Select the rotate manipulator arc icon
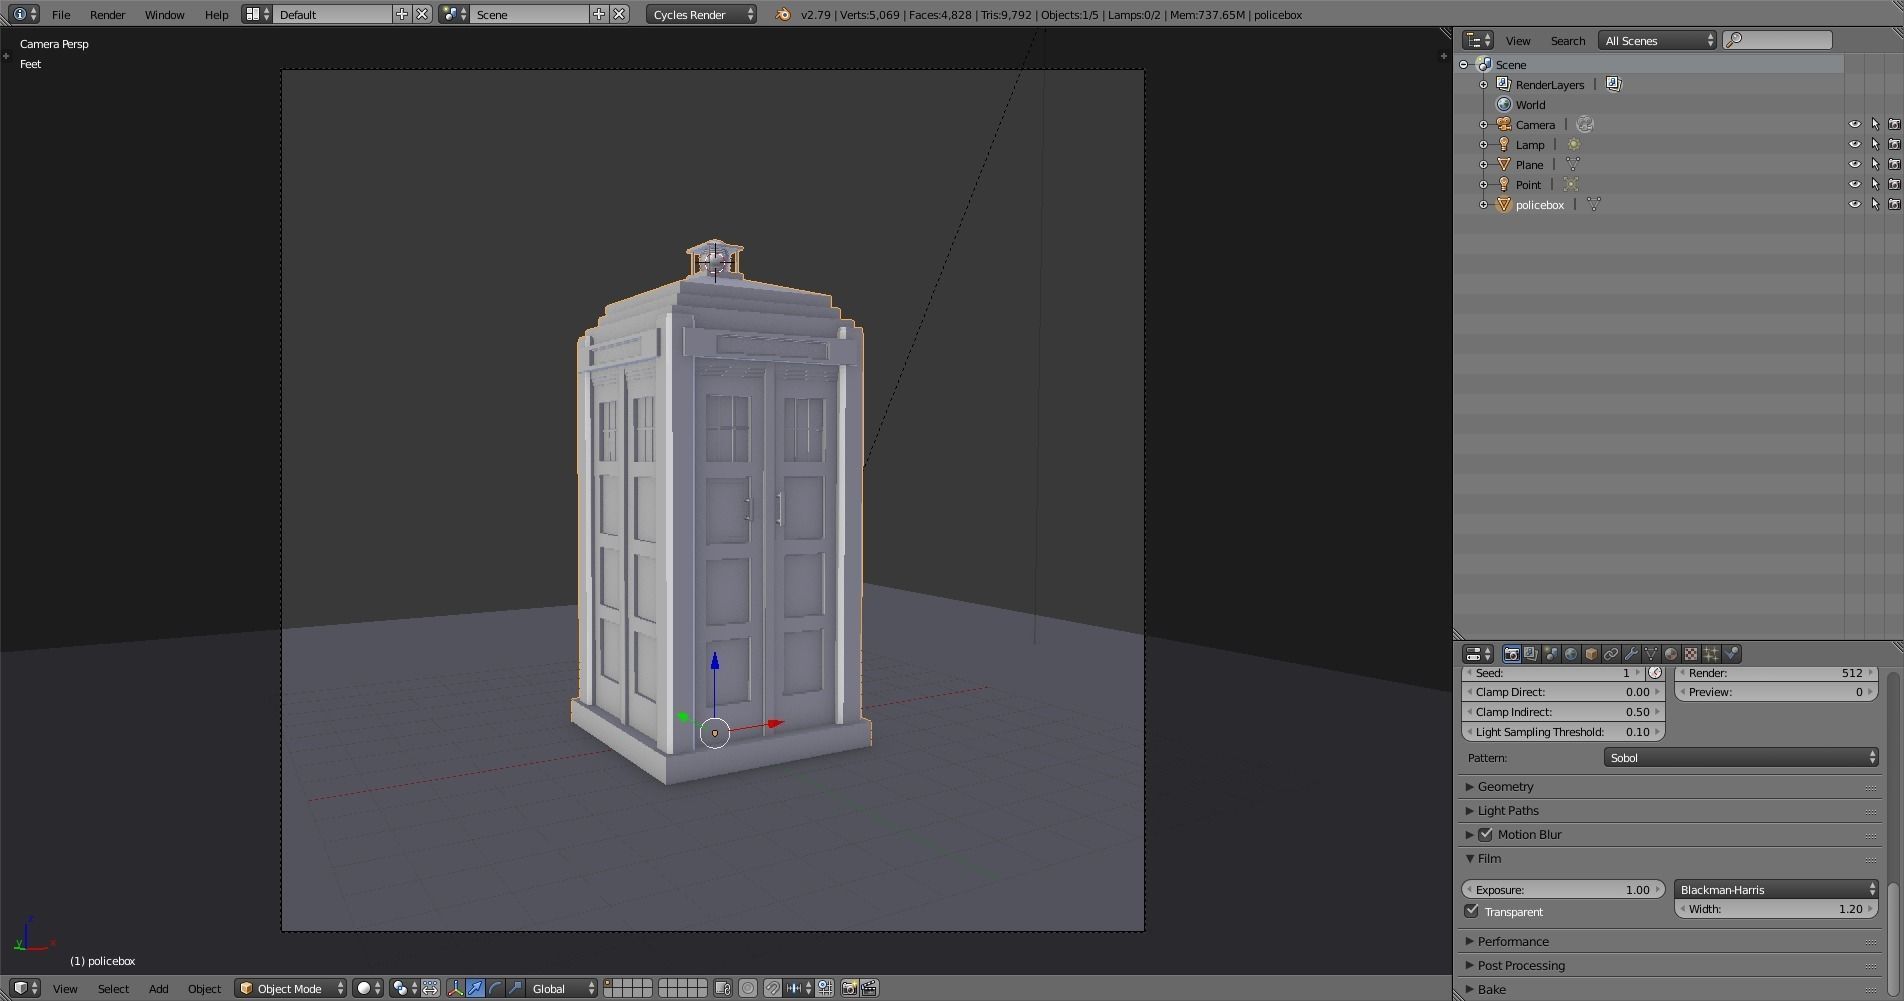 (x=496, y=989)
